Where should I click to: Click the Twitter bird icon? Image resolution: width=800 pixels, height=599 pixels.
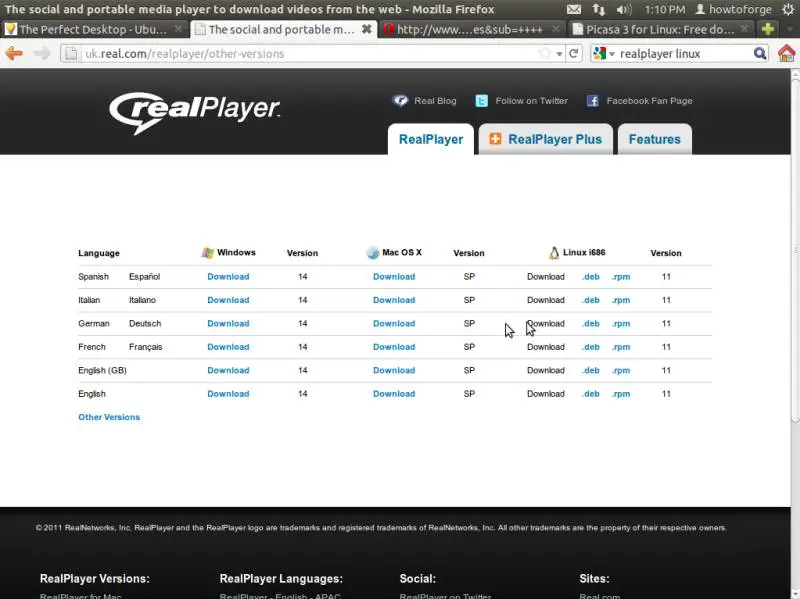(481, 101)
